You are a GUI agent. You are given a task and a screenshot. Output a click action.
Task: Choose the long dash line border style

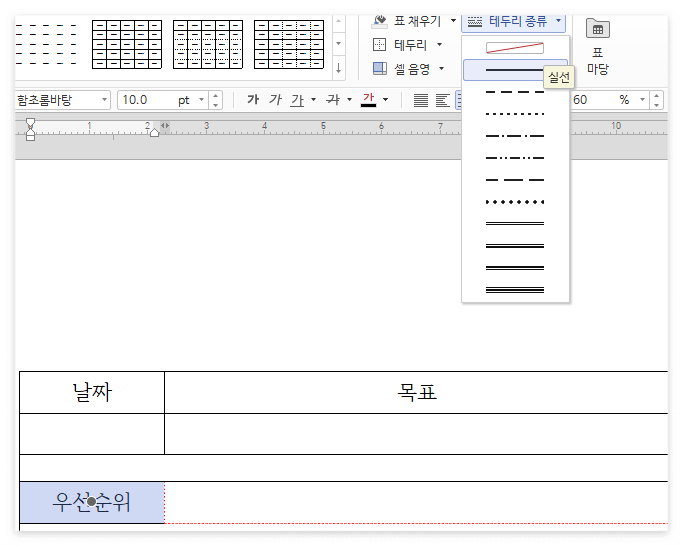(515, 180)
